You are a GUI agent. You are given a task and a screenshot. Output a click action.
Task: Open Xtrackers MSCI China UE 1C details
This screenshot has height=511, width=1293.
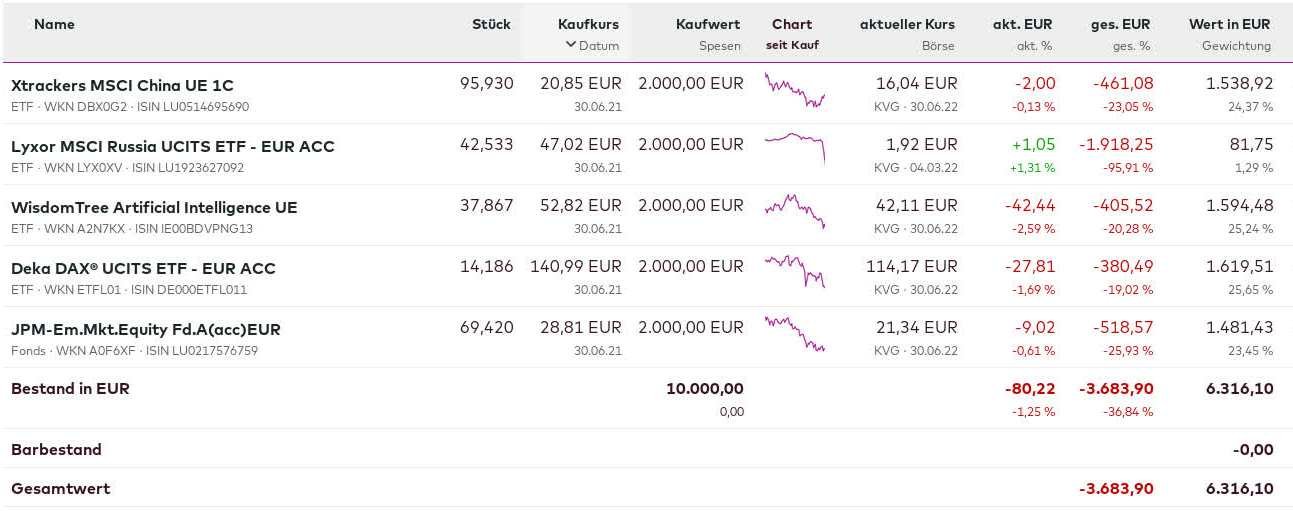(122, 85)
